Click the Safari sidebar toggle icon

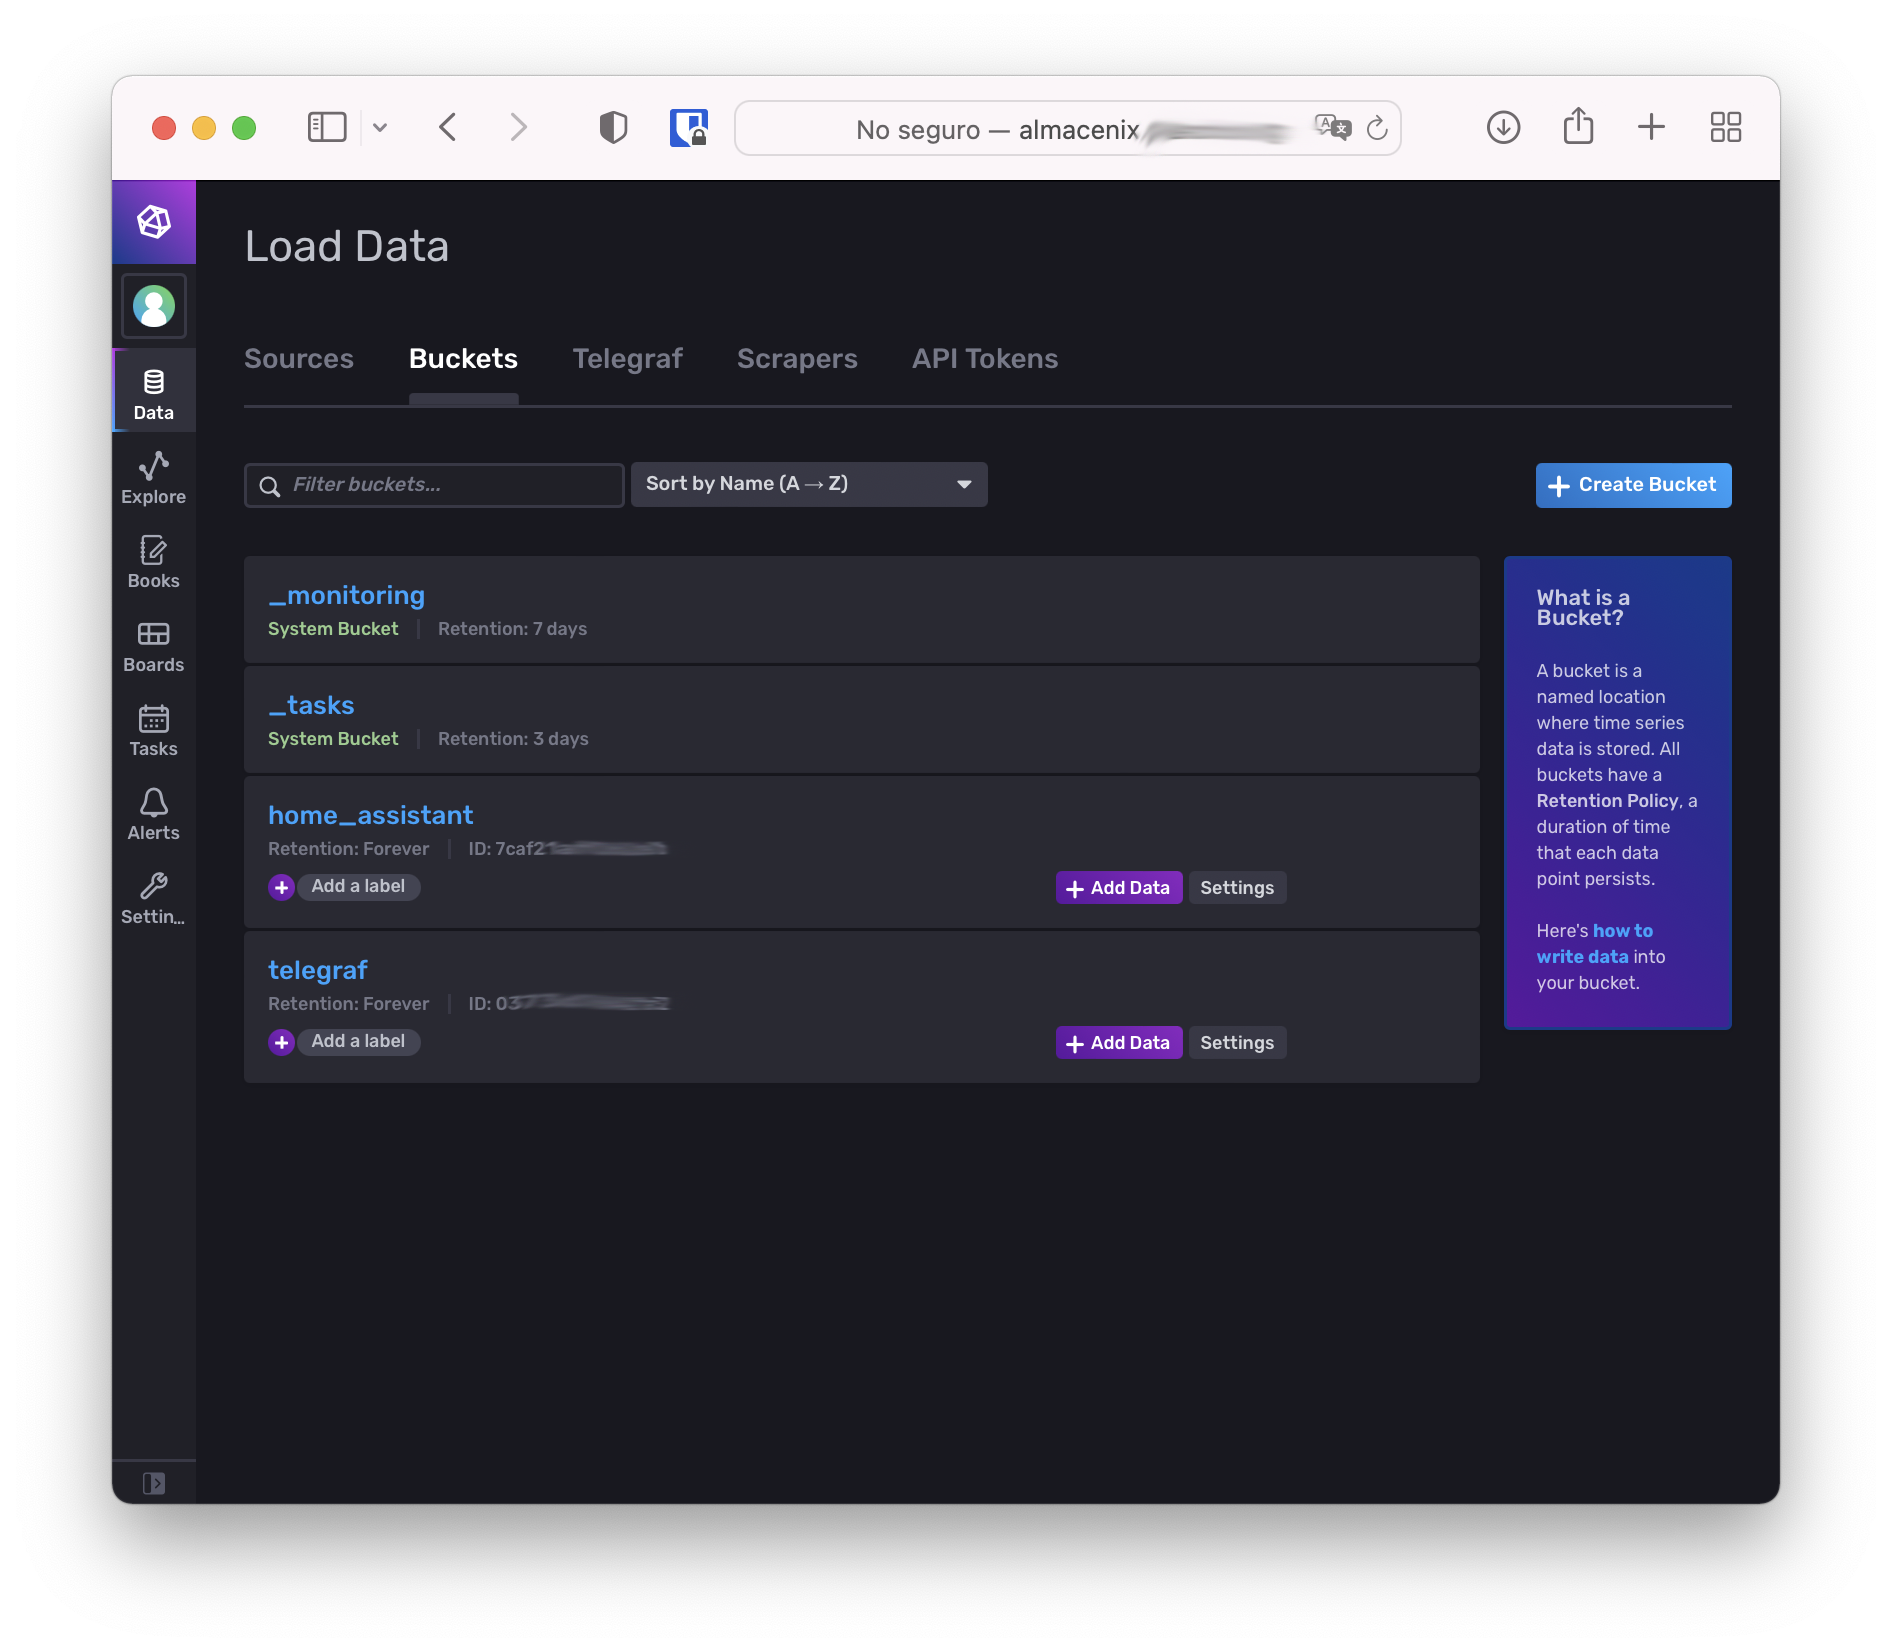(327, 127)
